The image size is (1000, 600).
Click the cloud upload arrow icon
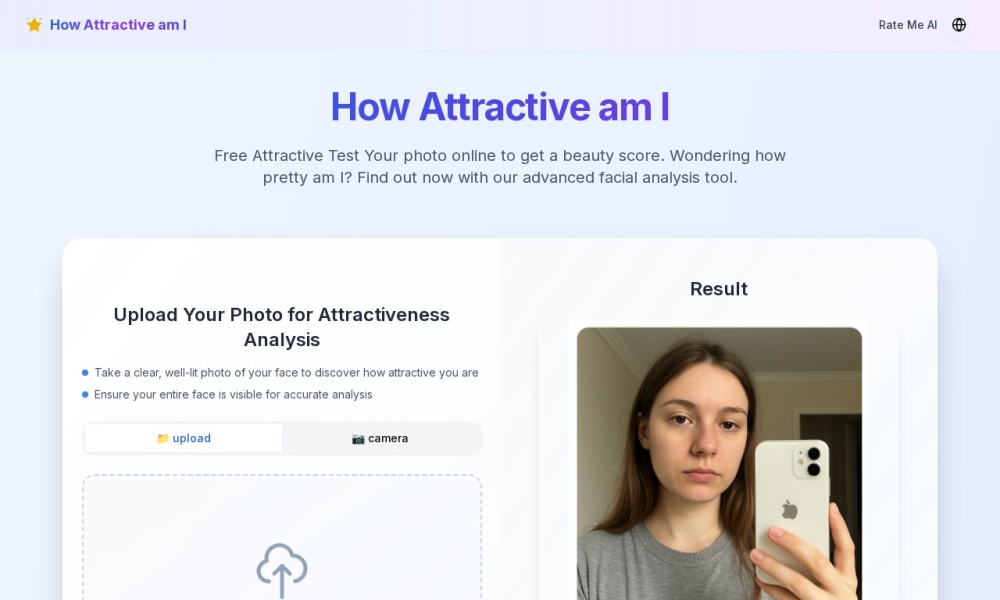tap(282, 571)
